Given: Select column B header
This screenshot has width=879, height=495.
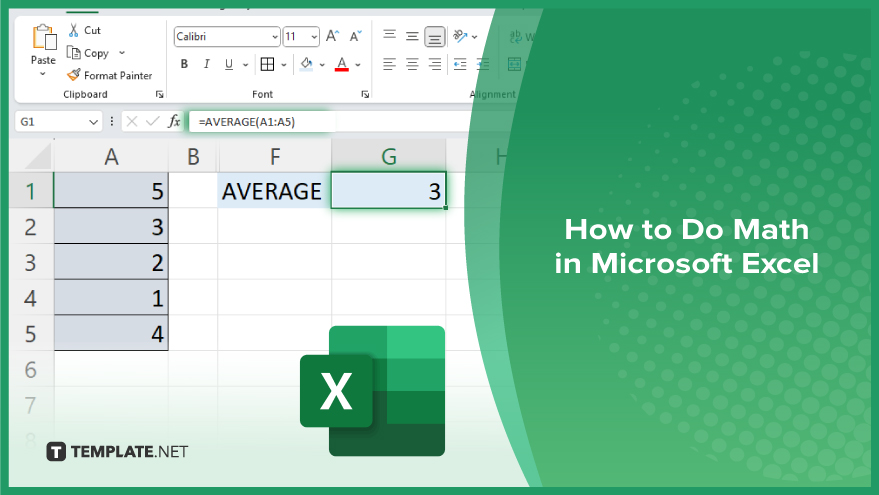Looking at the screenshot, I should [193, 156].
